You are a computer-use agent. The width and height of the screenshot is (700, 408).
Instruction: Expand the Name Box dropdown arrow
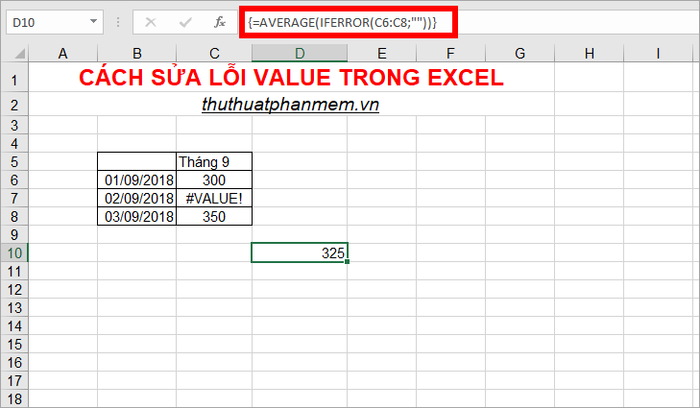point(93,21)
